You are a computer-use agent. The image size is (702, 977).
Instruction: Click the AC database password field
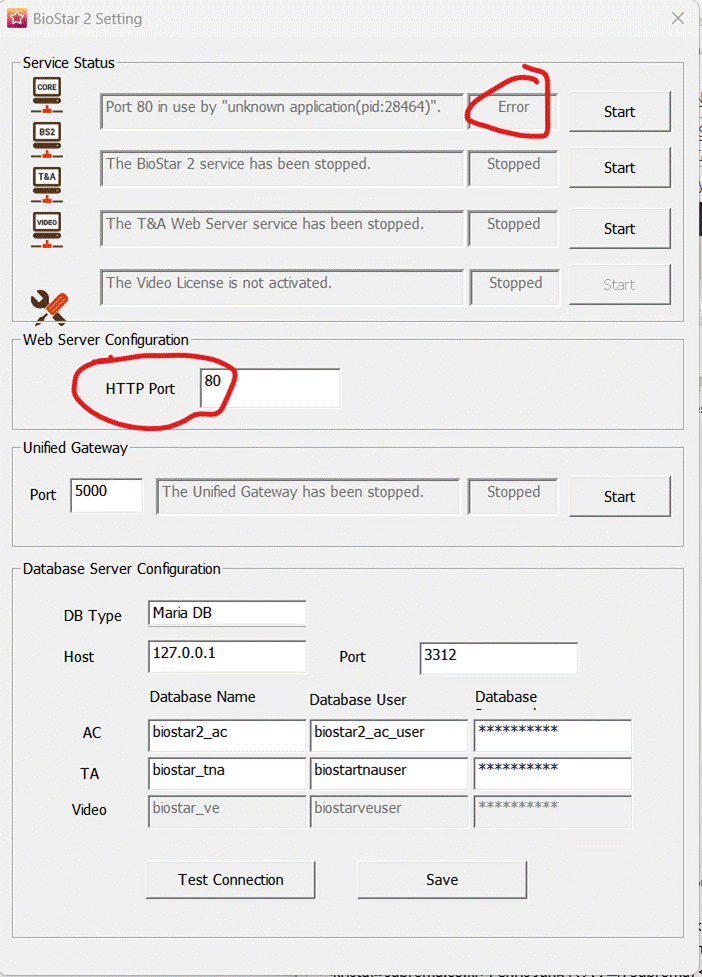(x=553, y=736)
